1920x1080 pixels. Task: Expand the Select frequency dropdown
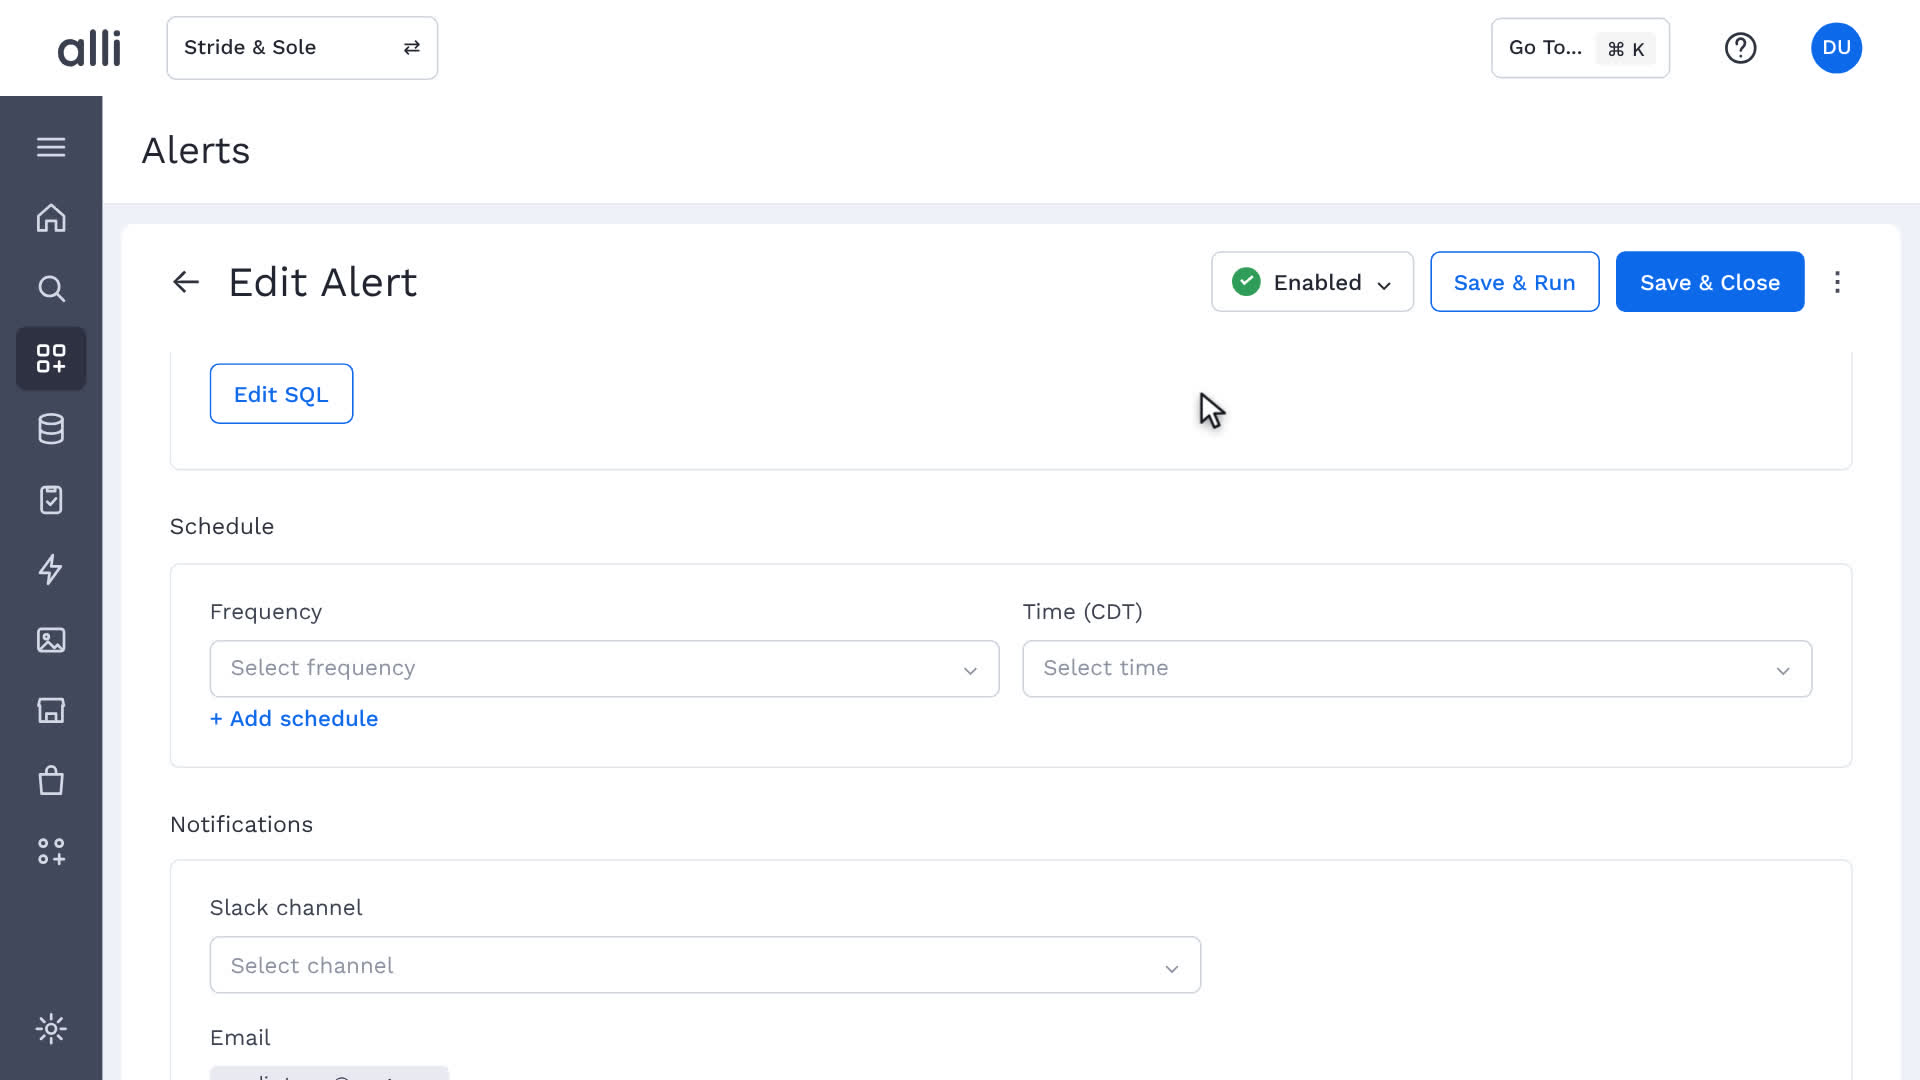[x=604, y=669]
